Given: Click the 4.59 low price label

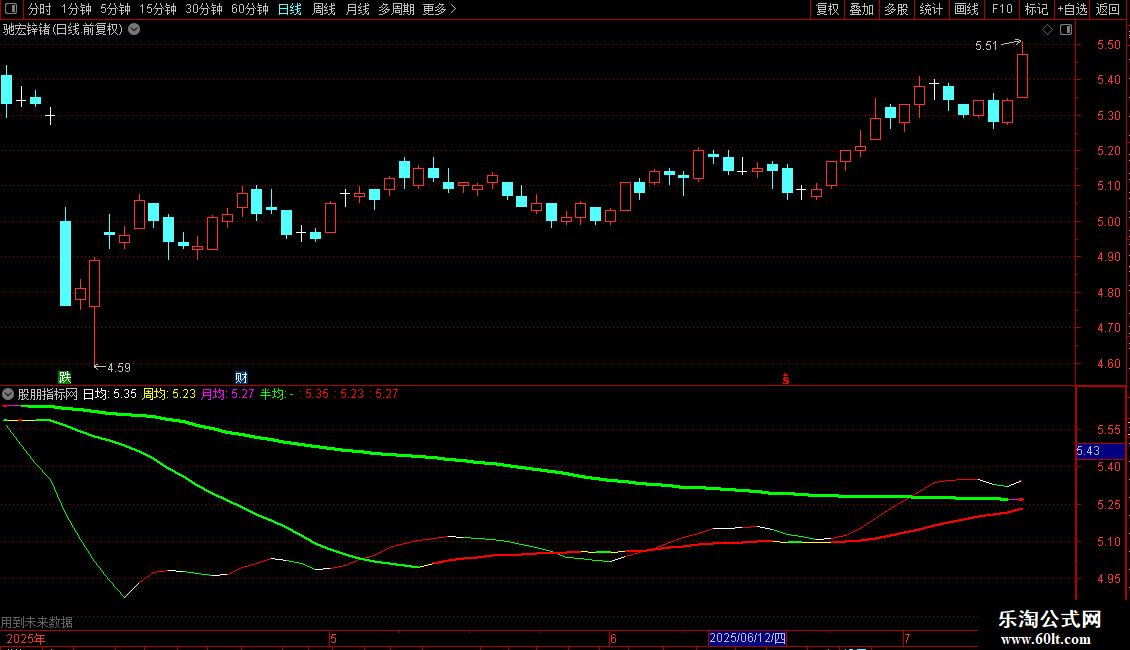Looking at the screenshot, I should 119,368.
